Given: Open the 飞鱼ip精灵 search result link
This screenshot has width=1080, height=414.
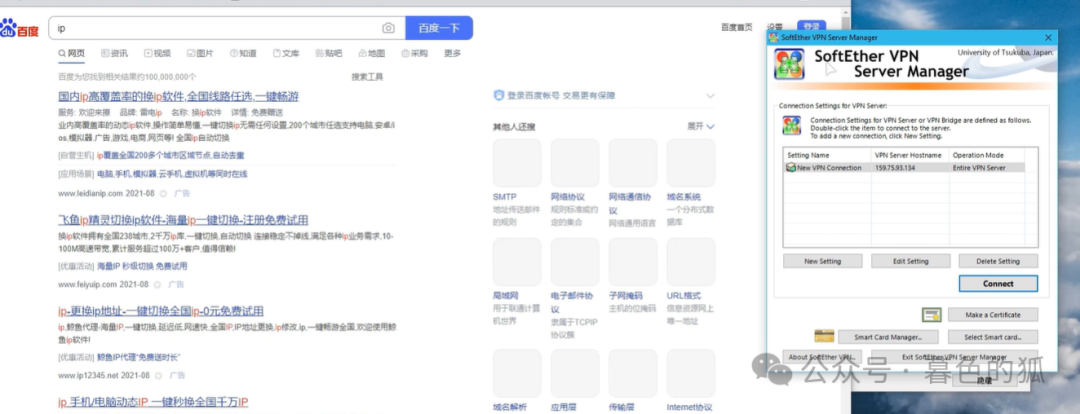Looking at the screenshot, I should [183, 219].
